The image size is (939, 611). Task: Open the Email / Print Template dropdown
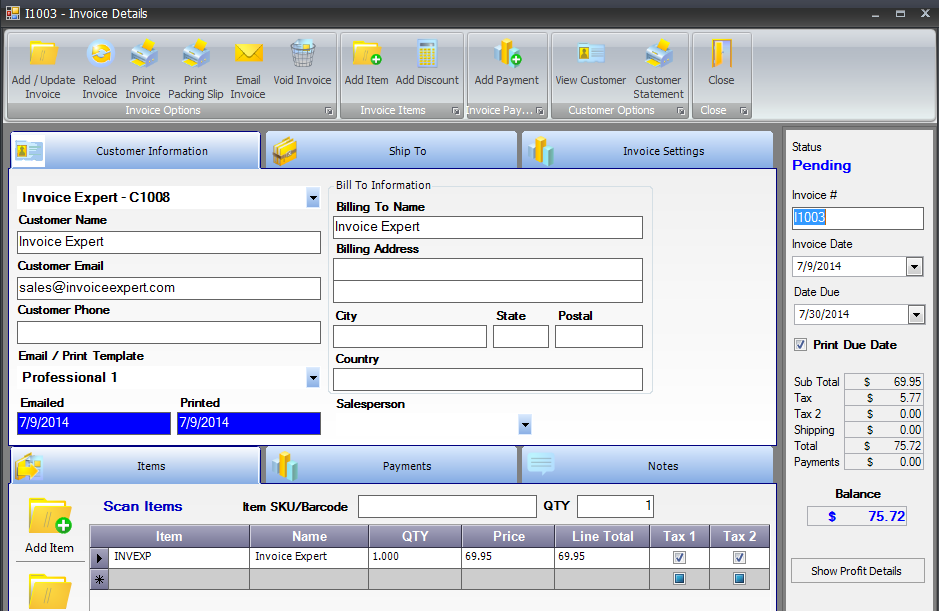point(313,378)
